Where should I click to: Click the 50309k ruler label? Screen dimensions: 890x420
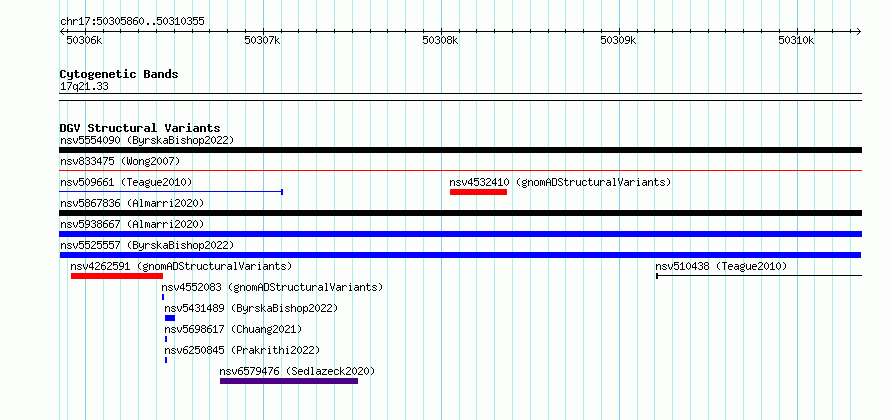619,40
